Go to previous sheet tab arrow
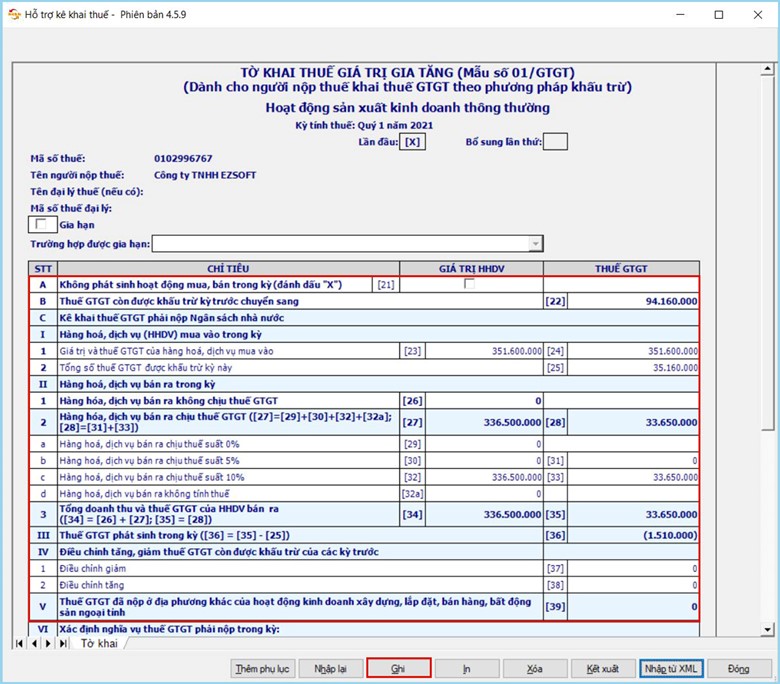This screenshot has height=684, width=780. click(33, 643)
